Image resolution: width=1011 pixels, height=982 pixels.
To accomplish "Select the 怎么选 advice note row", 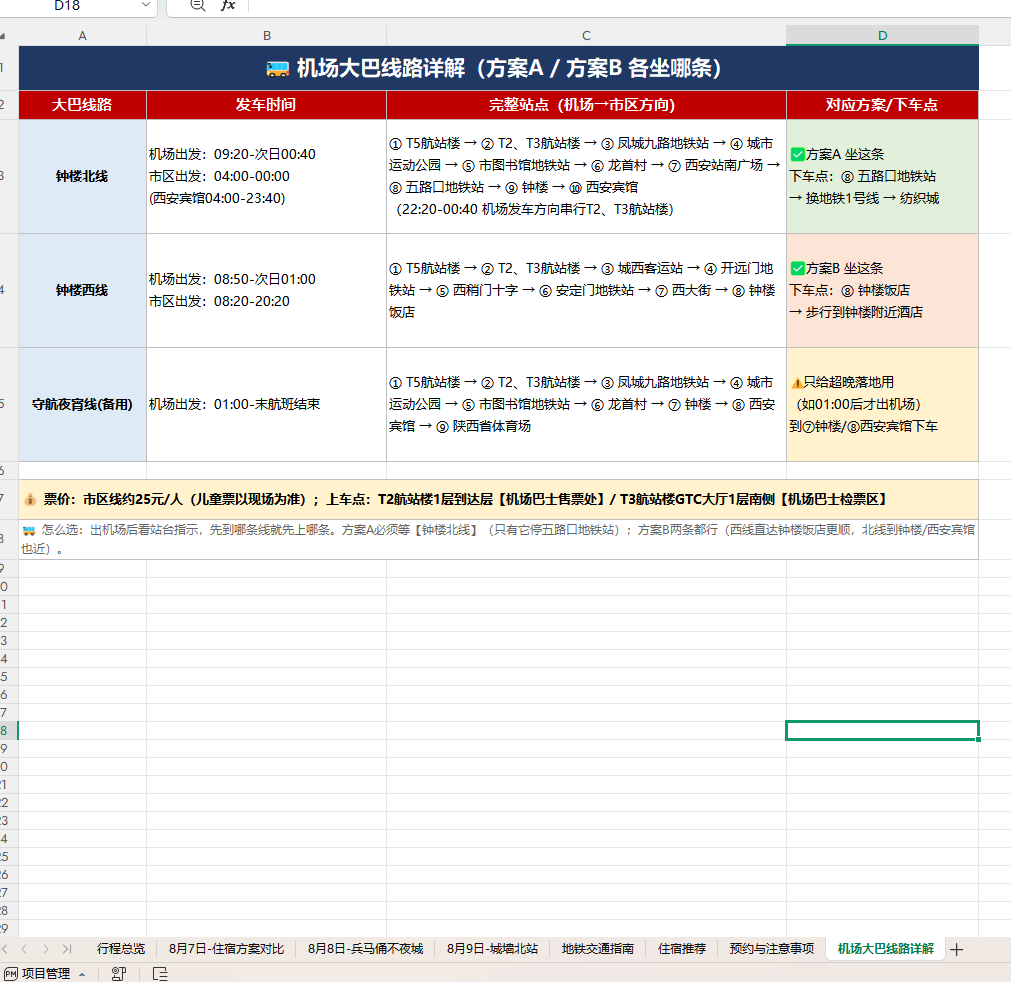I will (498, 539).
